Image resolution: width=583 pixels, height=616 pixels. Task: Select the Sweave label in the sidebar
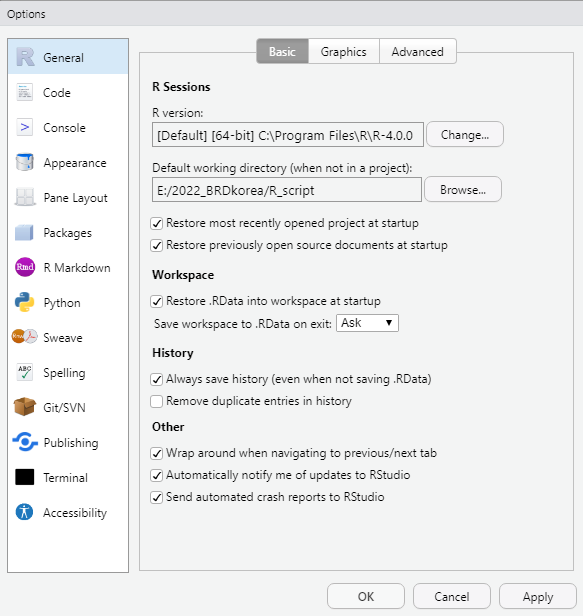click(x=63, y=337)
